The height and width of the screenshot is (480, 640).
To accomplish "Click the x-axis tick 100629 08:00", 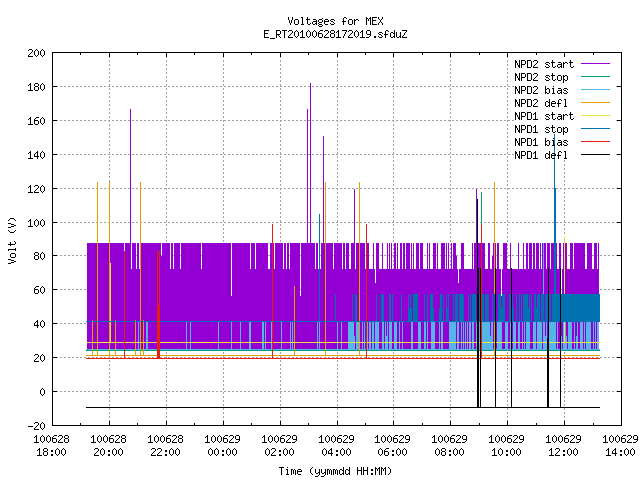I will pyautogui.click(x=450, y=446).
